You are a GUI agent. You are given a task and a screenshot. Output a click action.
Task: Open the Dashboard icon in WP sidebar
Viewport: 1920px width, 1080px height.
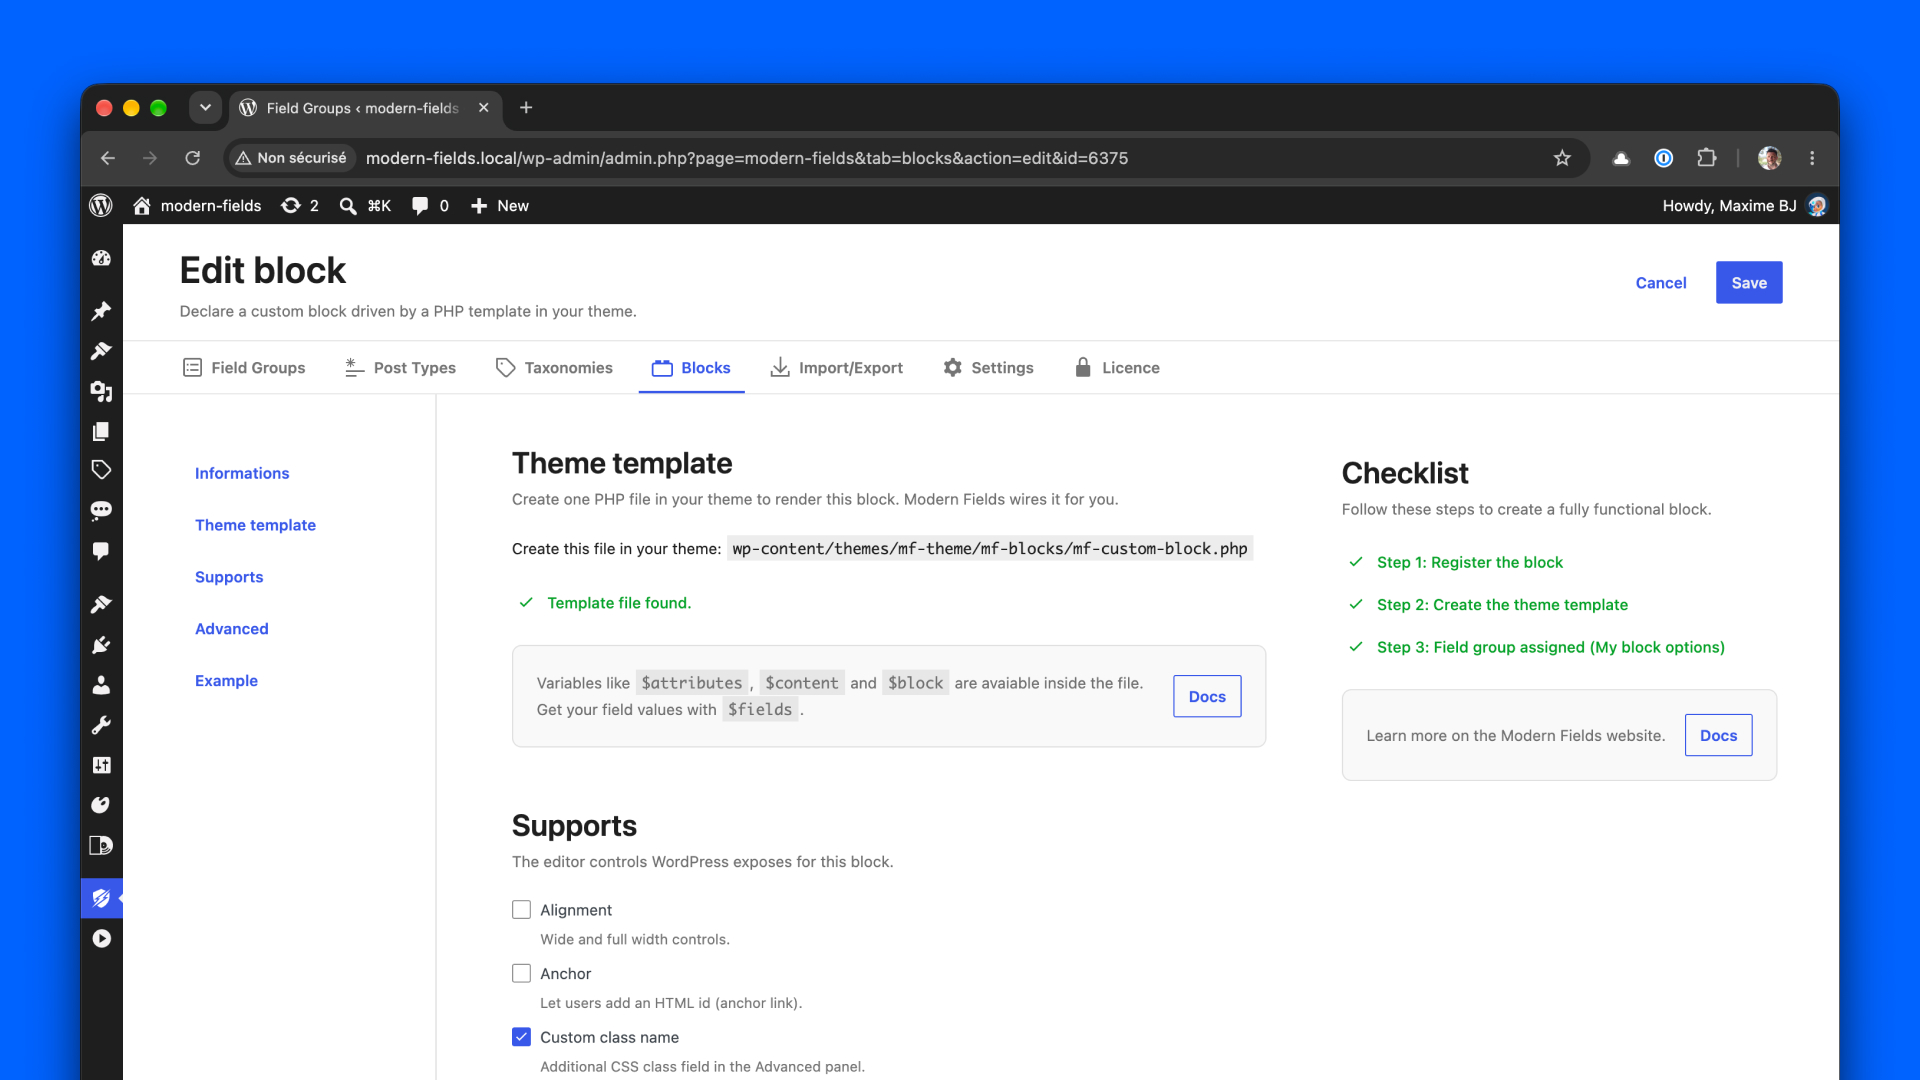(101, 258)
